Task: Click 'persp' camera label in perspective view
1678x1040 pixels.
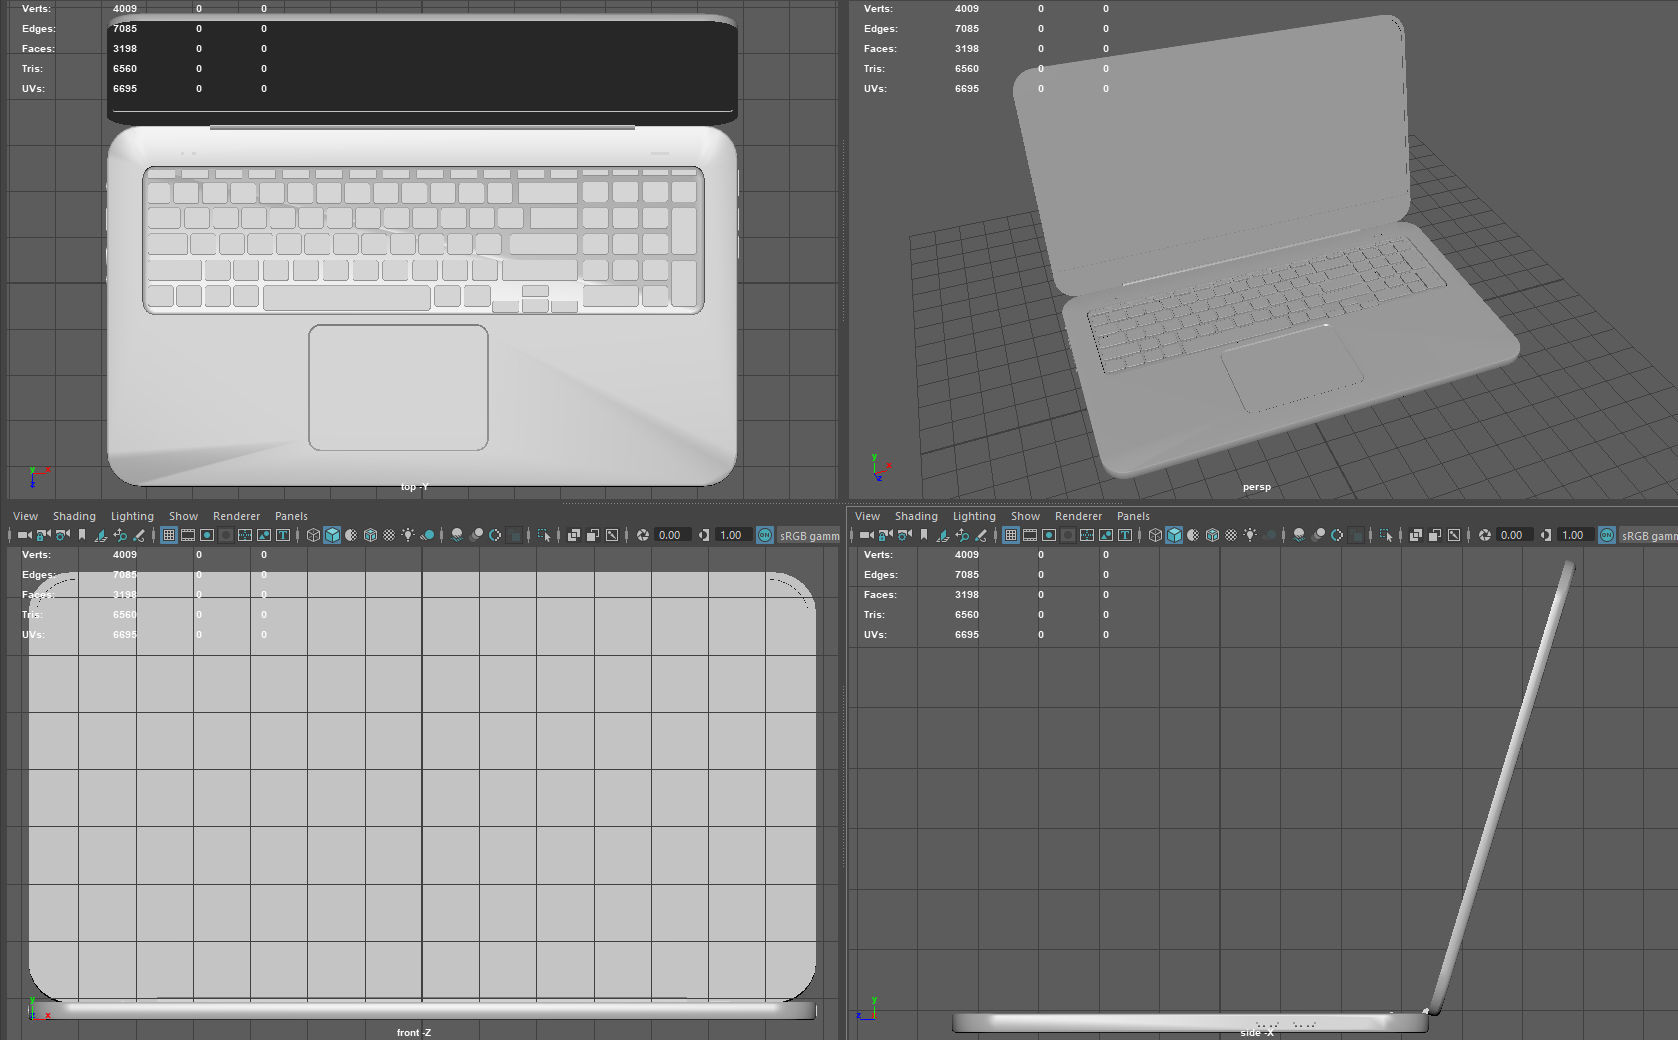Action: point(1257,487)
